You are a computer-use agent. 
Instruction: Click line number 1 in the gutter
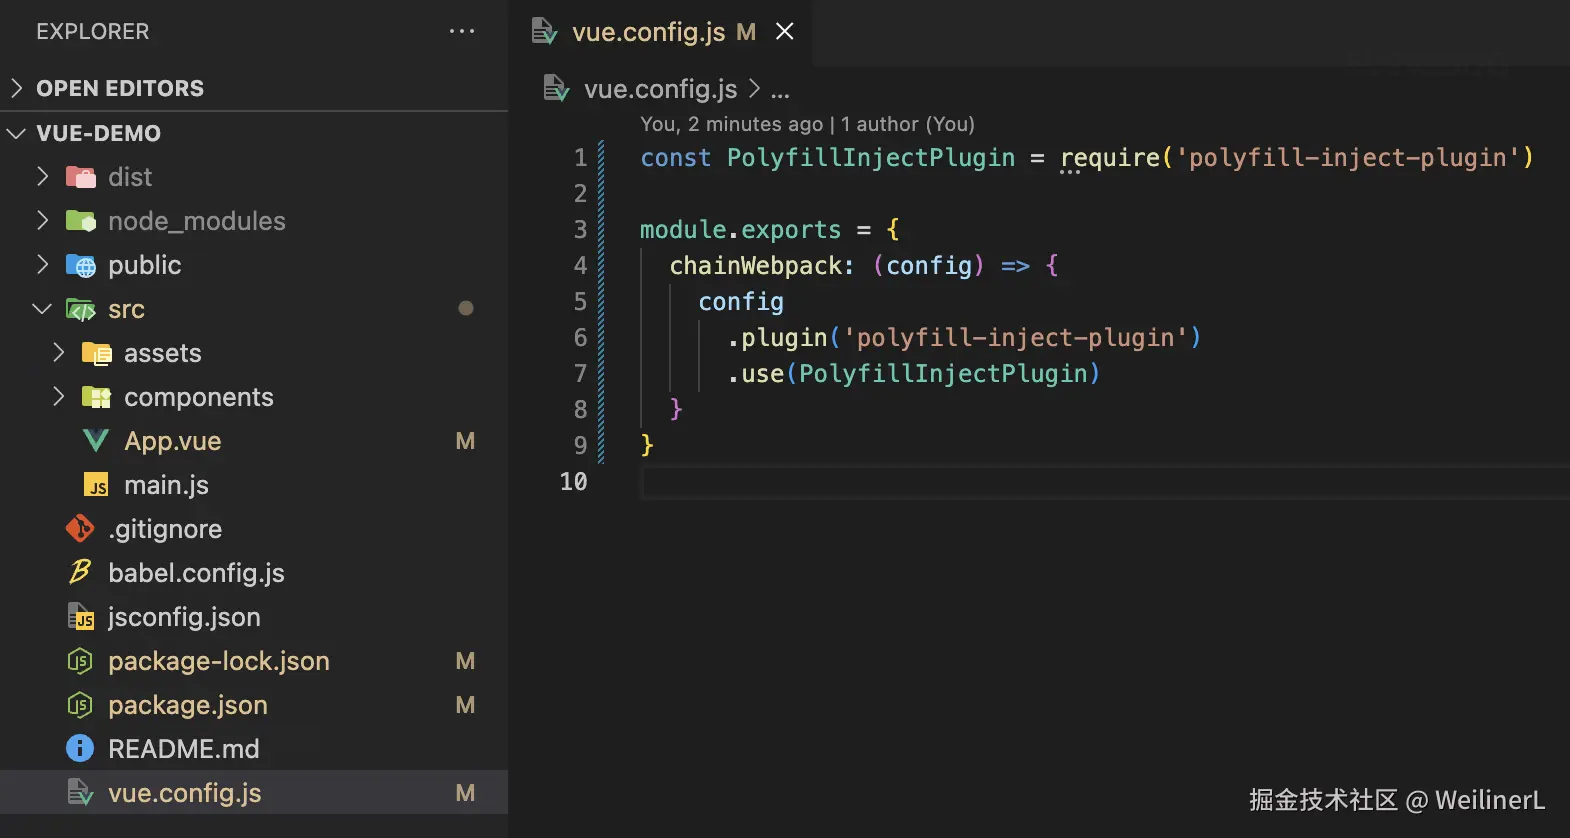580,158
